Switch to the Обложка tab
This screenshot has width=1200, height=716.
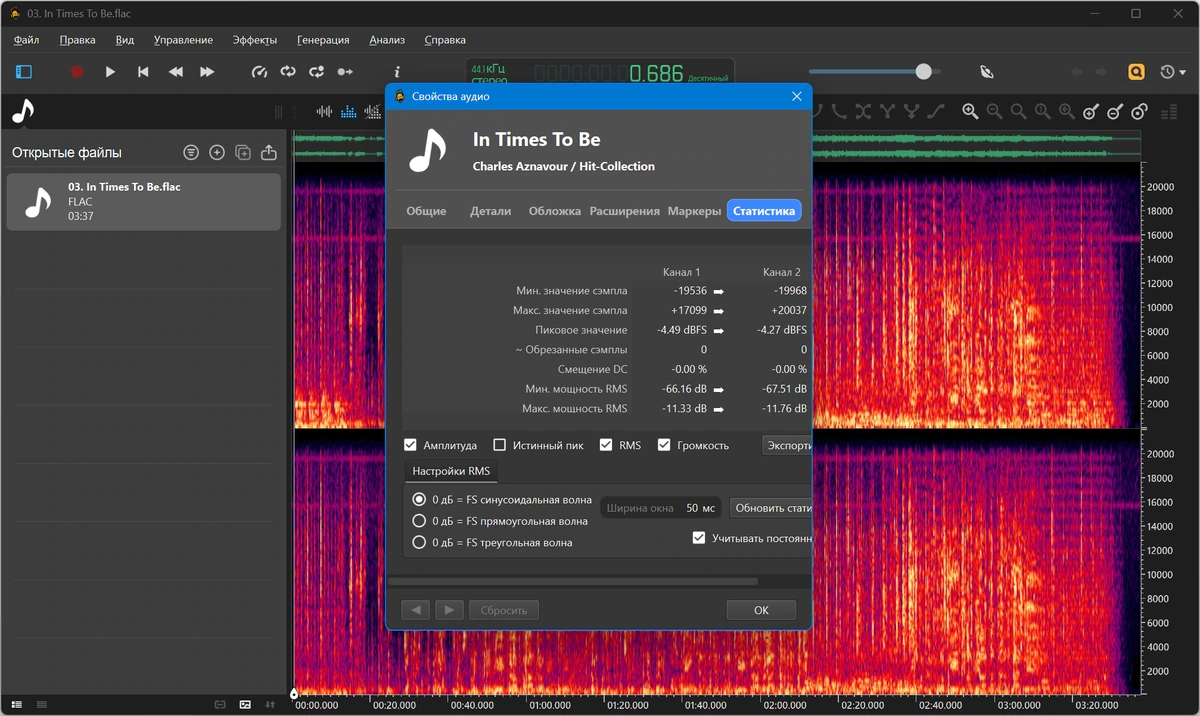coord(555,211)
